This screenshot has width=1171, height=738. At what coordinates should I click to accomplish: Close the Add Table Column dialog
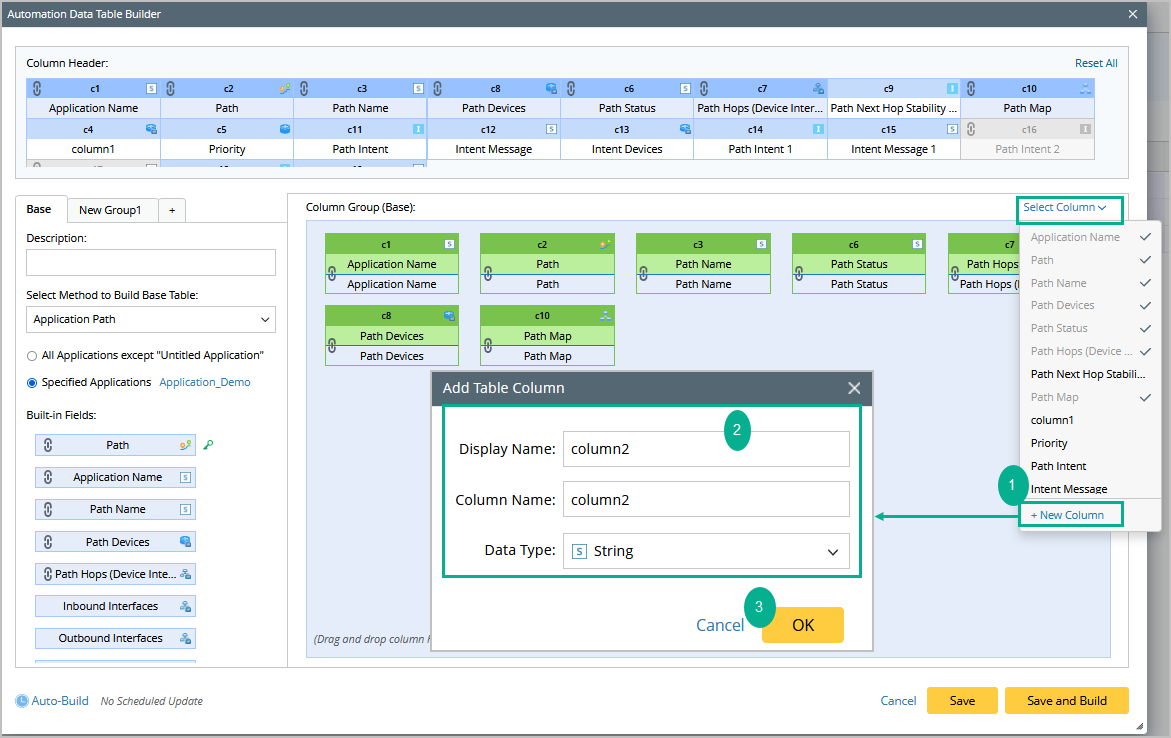(854, 388)
